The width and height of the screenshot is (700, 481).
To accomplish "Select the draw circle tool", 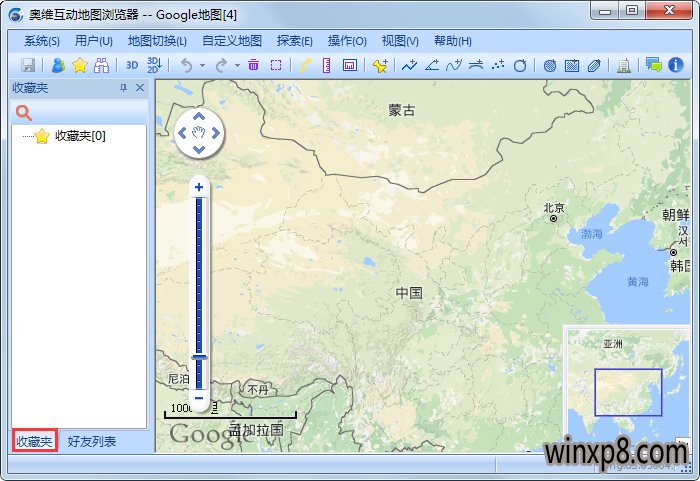I will tap(520, 66).
